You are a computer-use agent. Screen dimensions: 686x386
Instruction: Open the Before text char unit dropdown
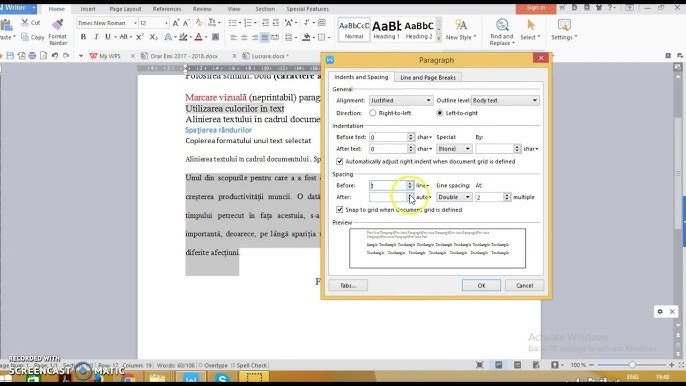click(424, 137)
